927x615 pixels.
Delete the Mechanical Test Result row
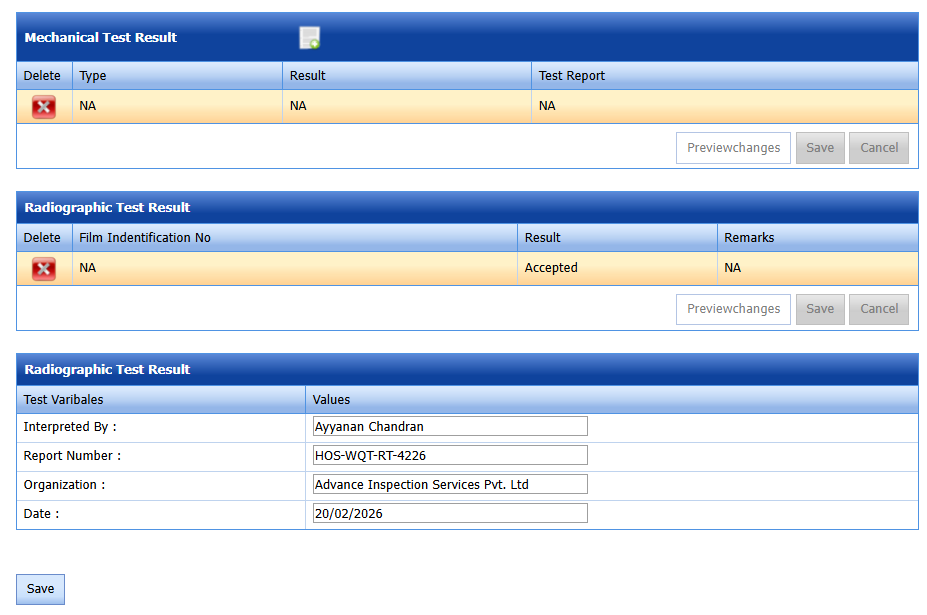[43, 107]
